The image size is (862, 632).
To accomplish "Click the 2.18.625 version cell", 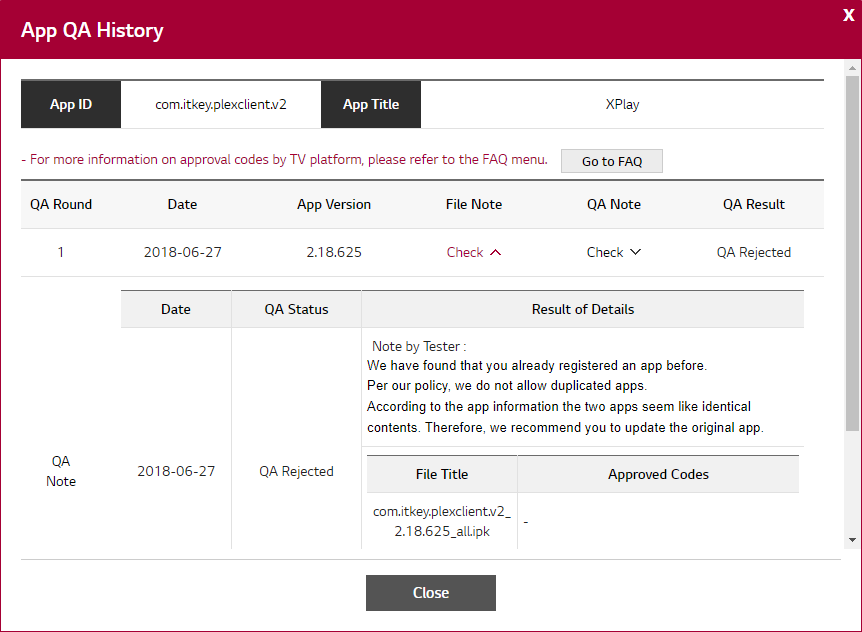I will click(334, 253).
